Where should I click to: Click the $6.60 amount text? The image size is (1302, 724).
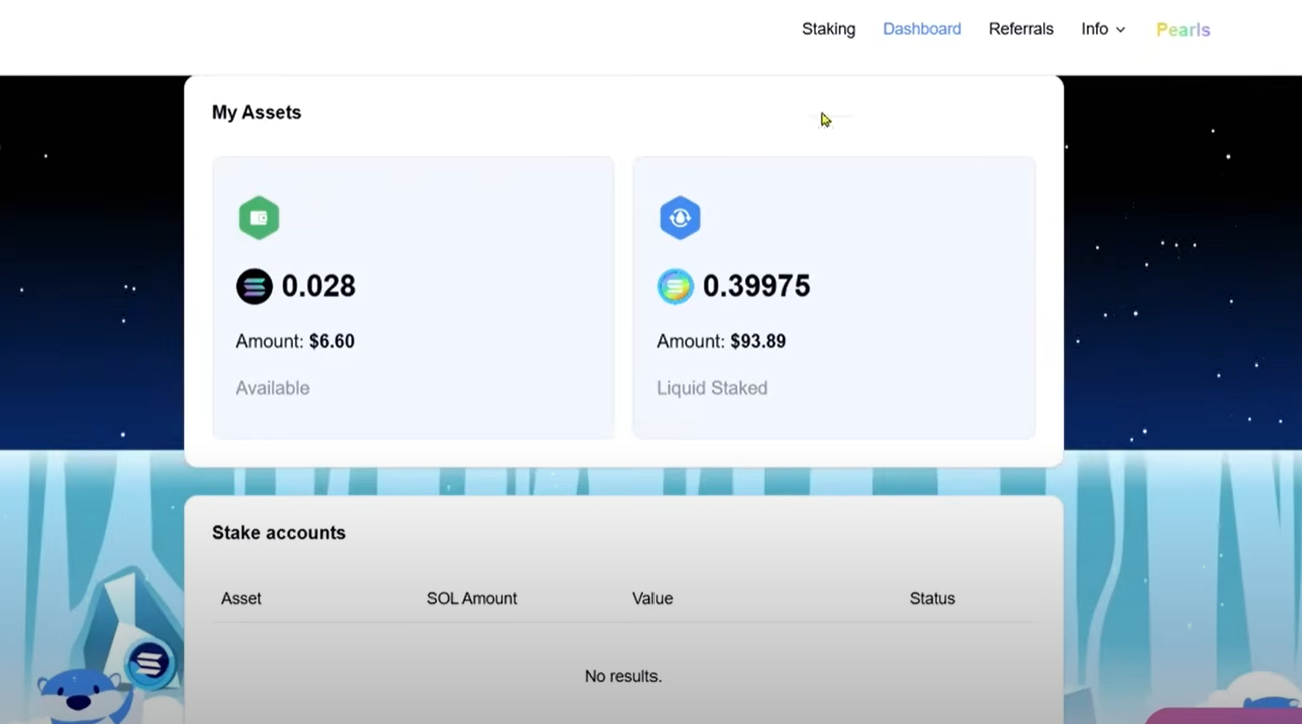point(331,341)
